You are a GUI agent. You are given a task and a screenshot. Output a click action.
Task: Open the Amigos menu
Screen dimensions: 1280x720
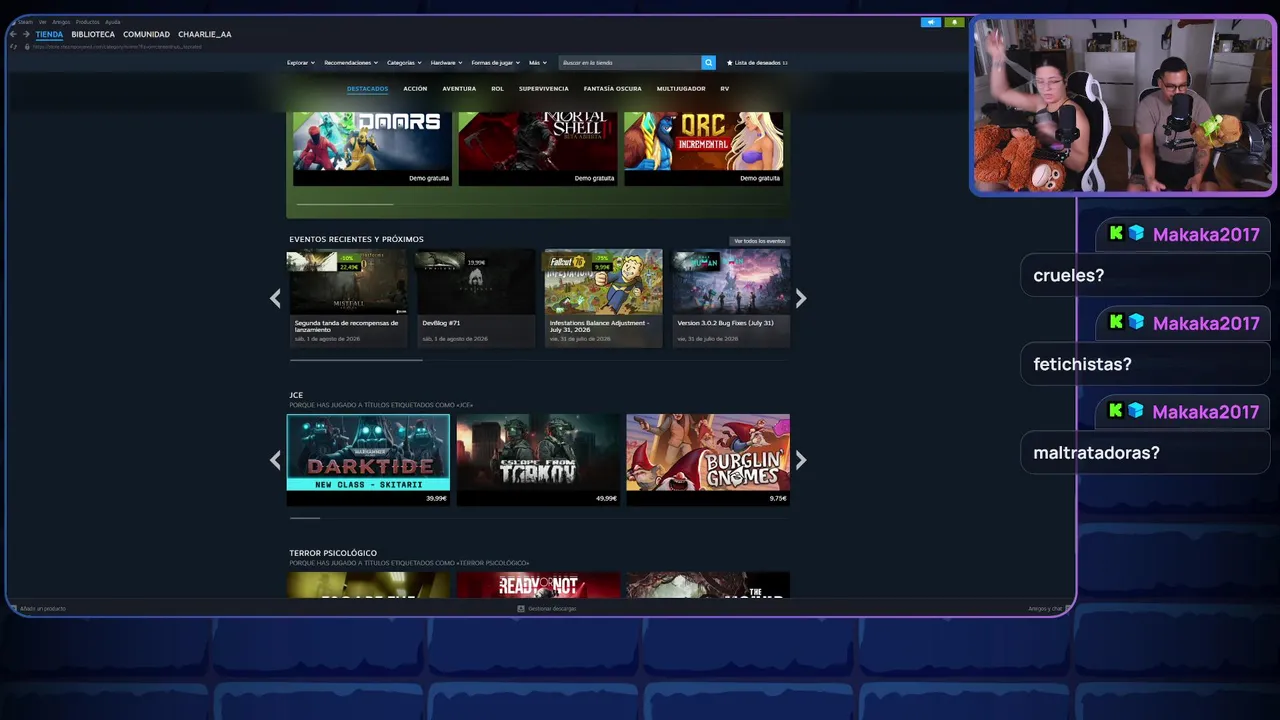point(61,21)
